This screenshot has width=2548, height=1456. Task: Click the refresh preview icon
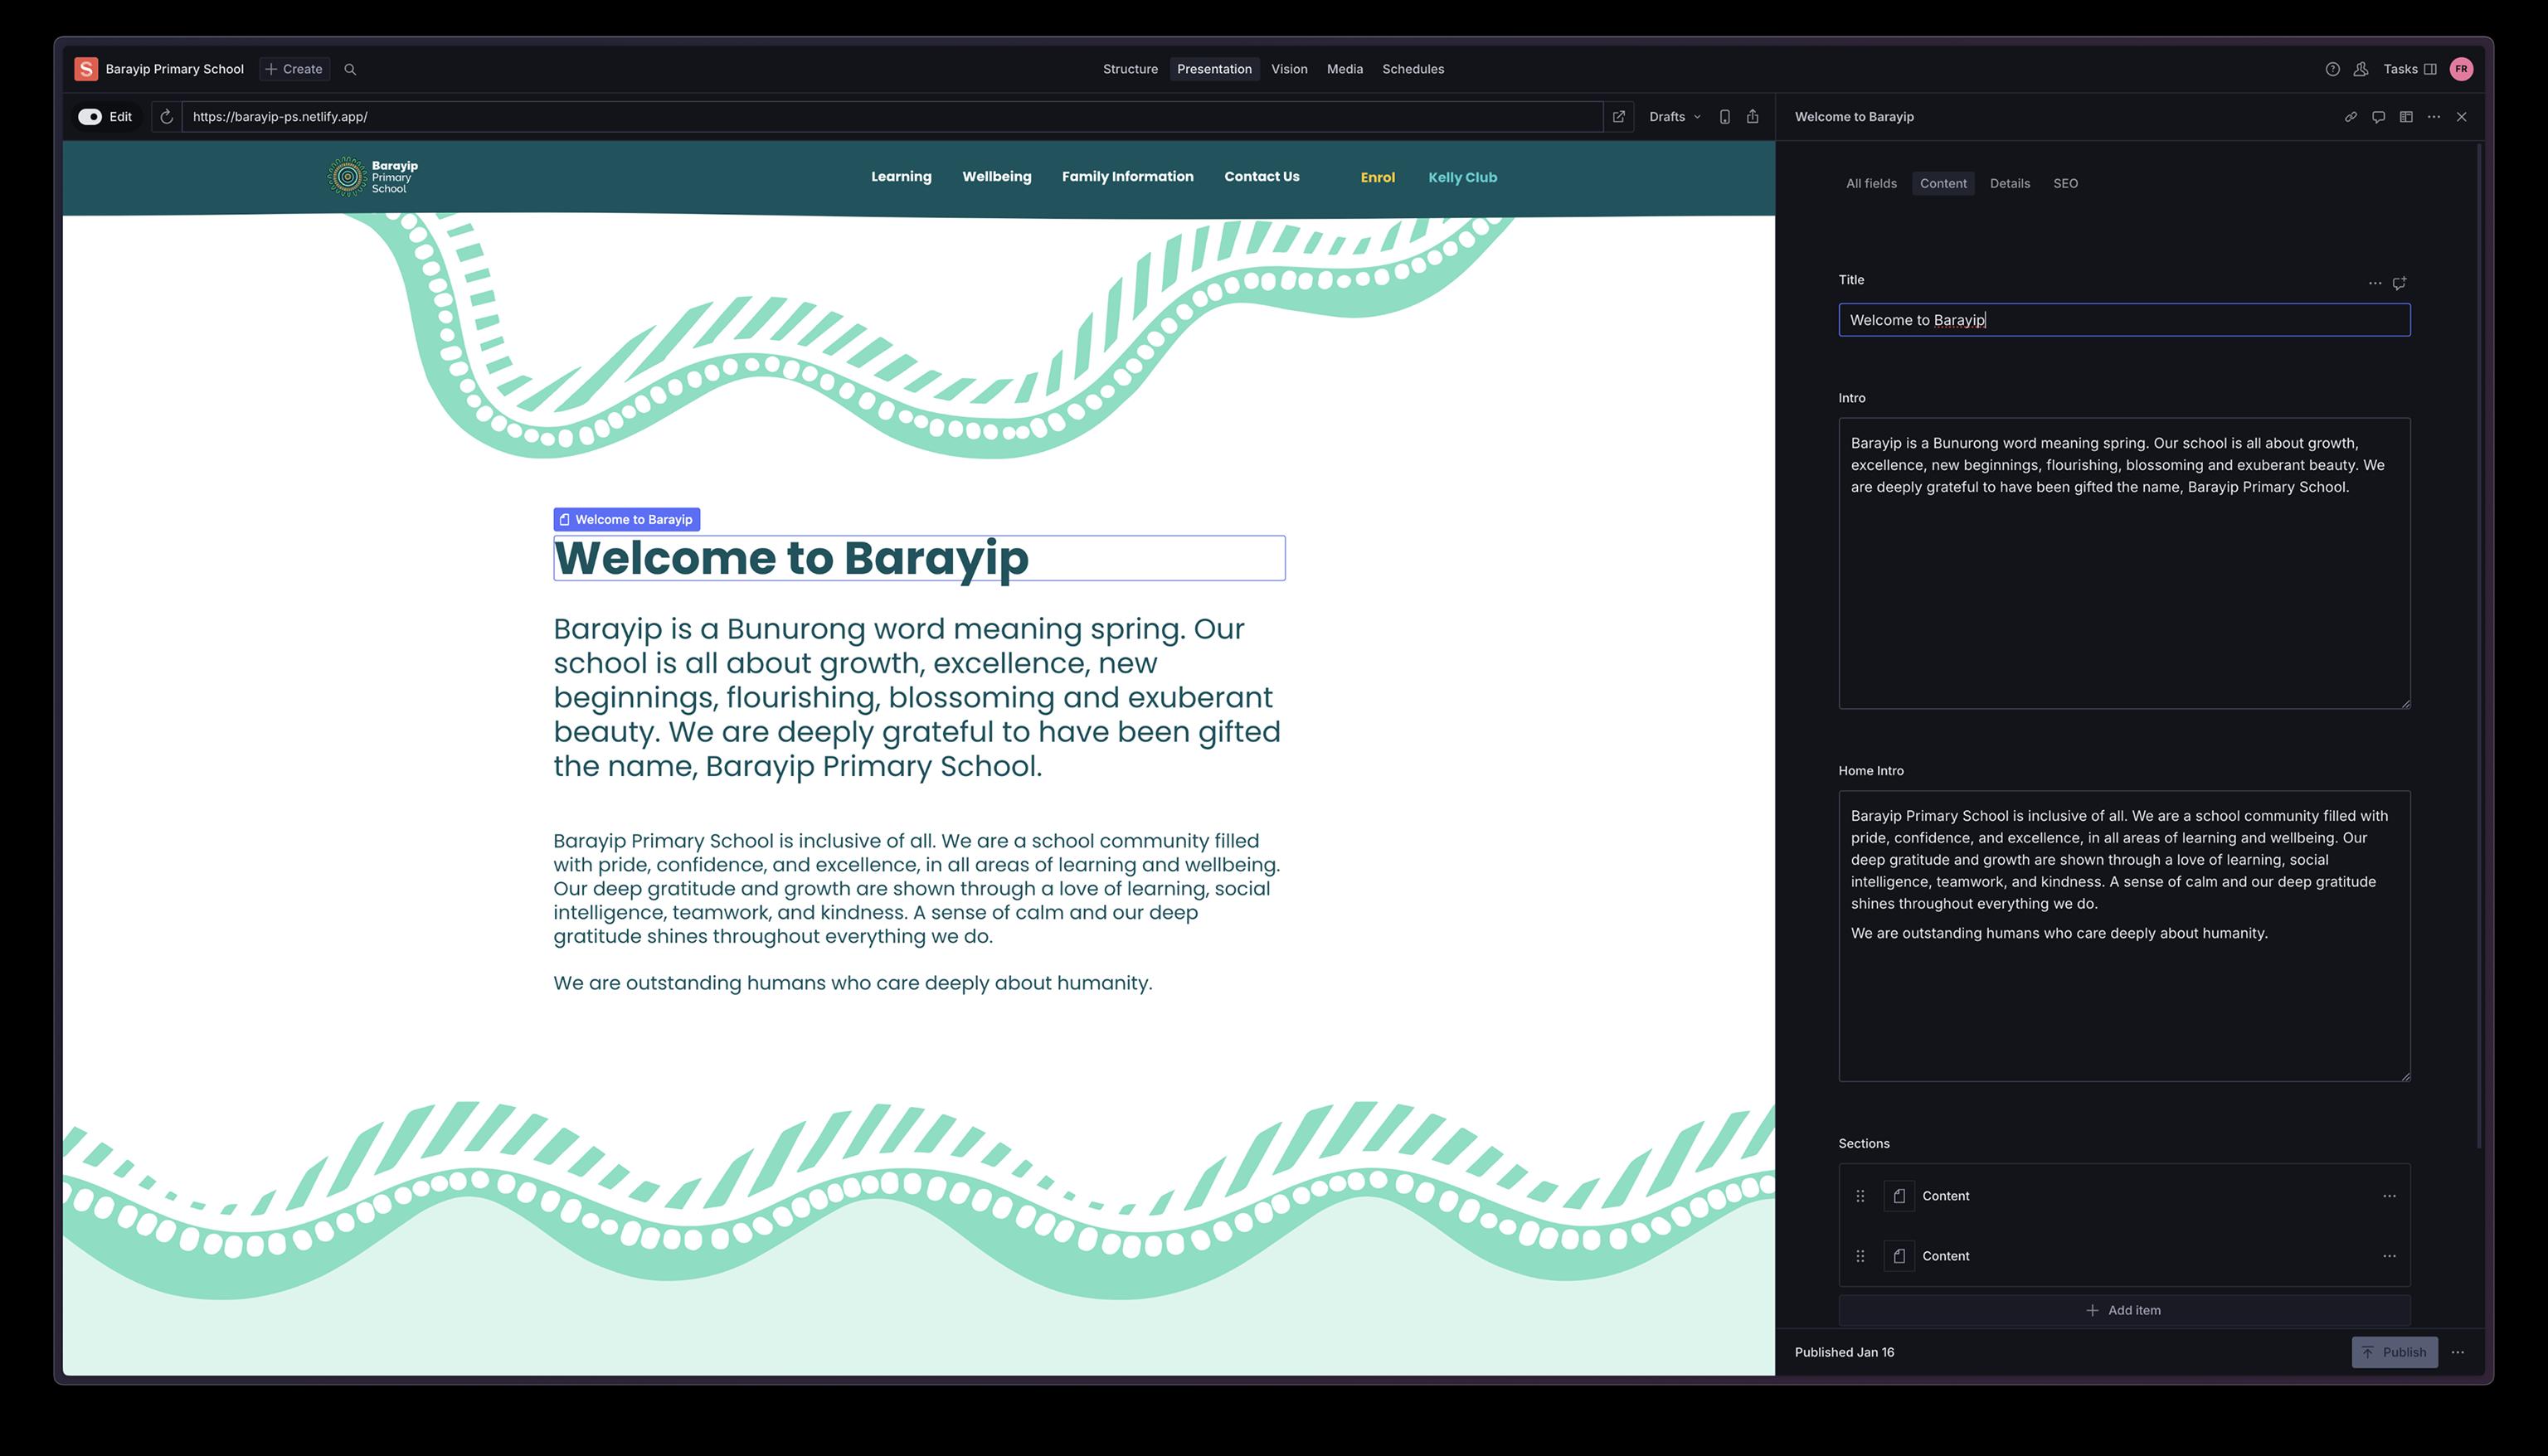(167, 117)
